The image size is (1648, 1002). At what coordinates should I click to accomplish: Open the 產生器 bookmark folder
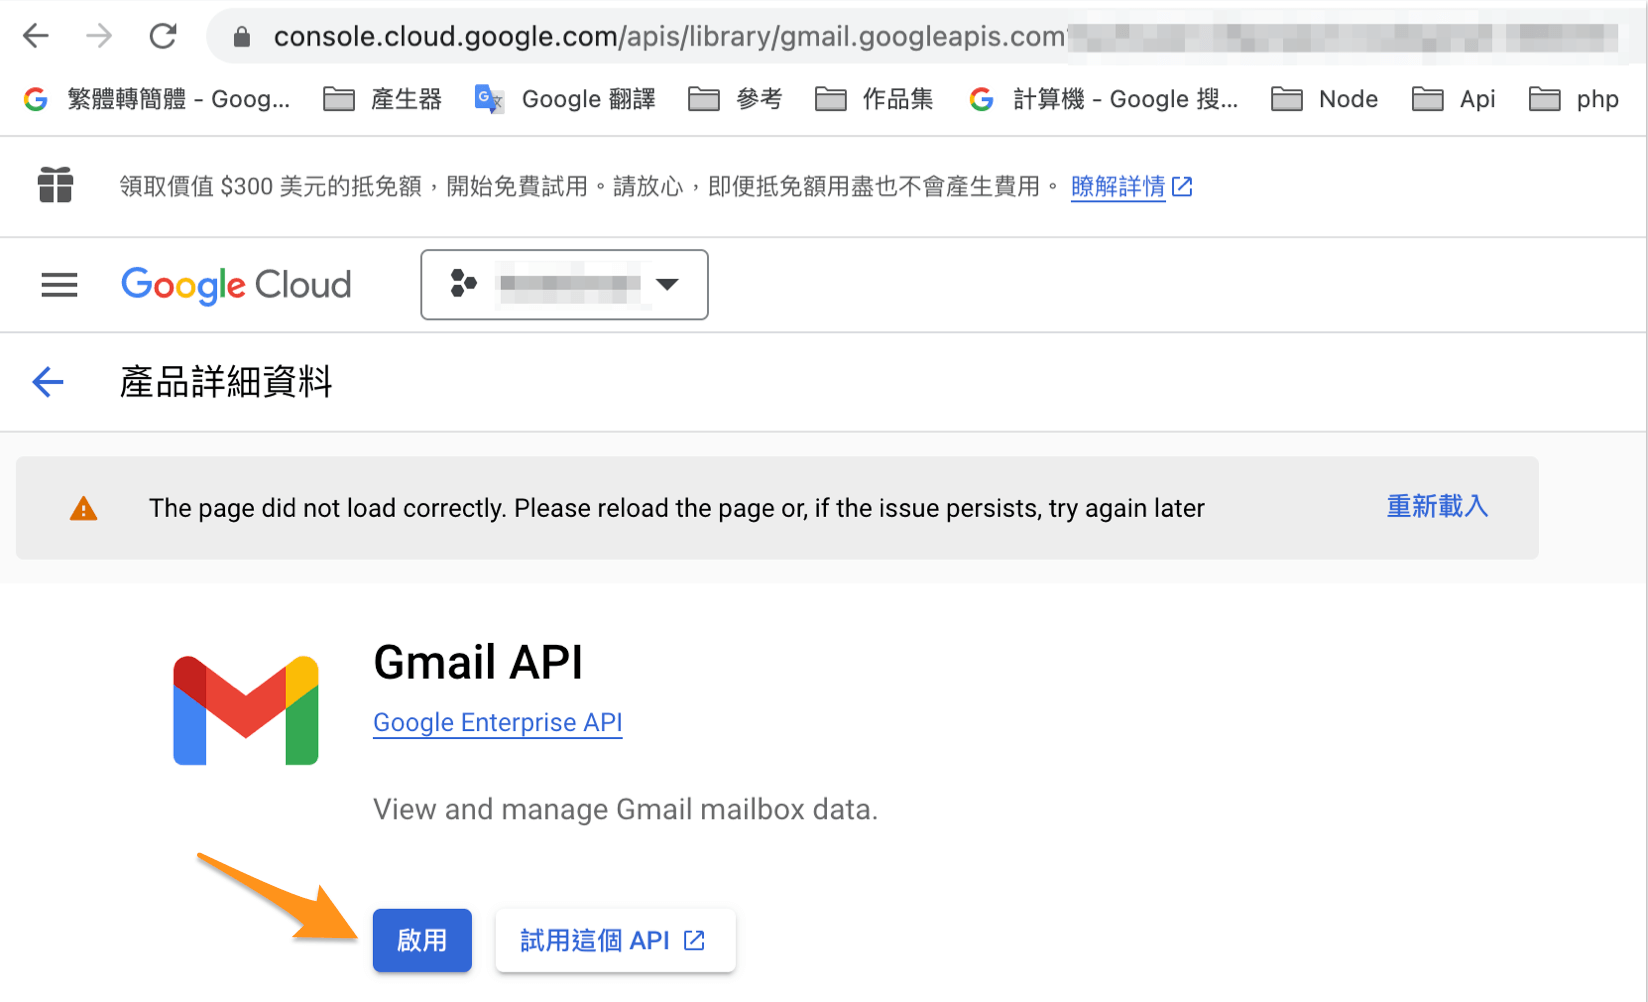click(383, 99)
